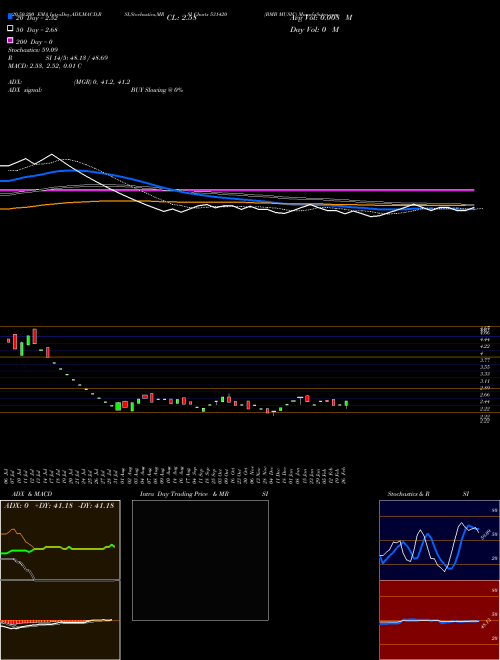Viewport: 500px width, 660px height.
Task: Click the 'BUY Slowing @ 0%' signal text
Action: click(x=157, y=90)
